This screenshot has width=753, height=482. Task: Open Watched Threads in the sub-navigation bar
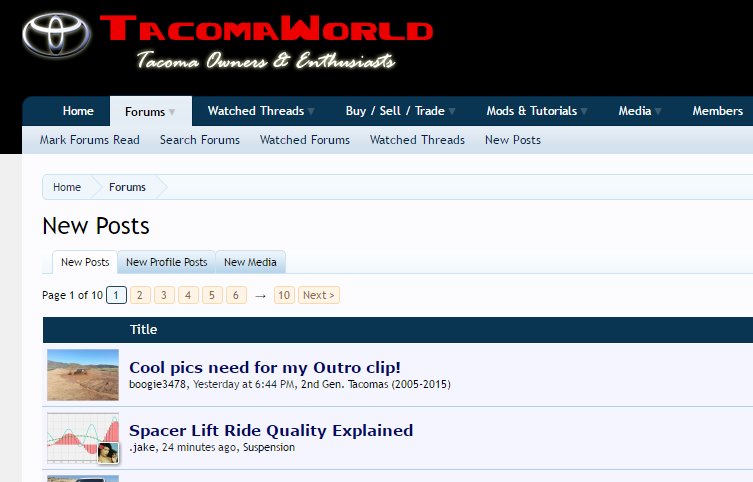[417, 140]
